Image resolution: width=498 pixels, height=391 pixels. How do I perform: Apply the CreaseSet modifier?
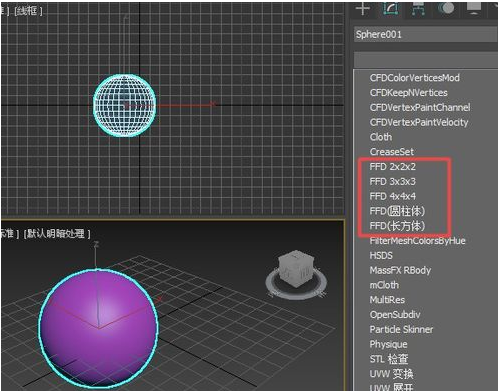coord(392,152)
